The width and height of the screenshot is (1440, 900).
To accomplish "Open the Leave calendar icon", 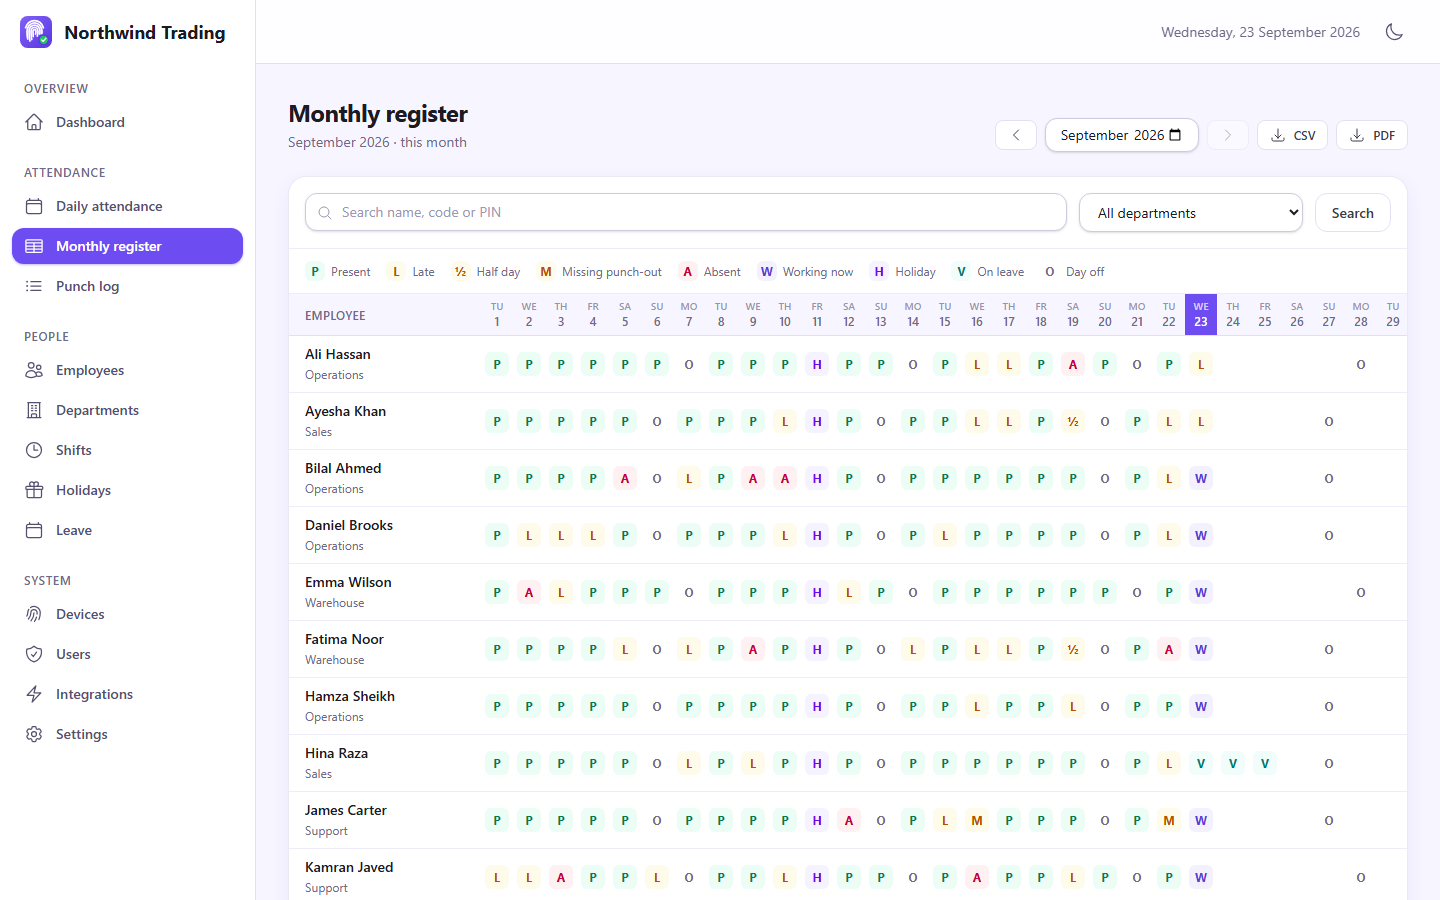I will point(34,530).
